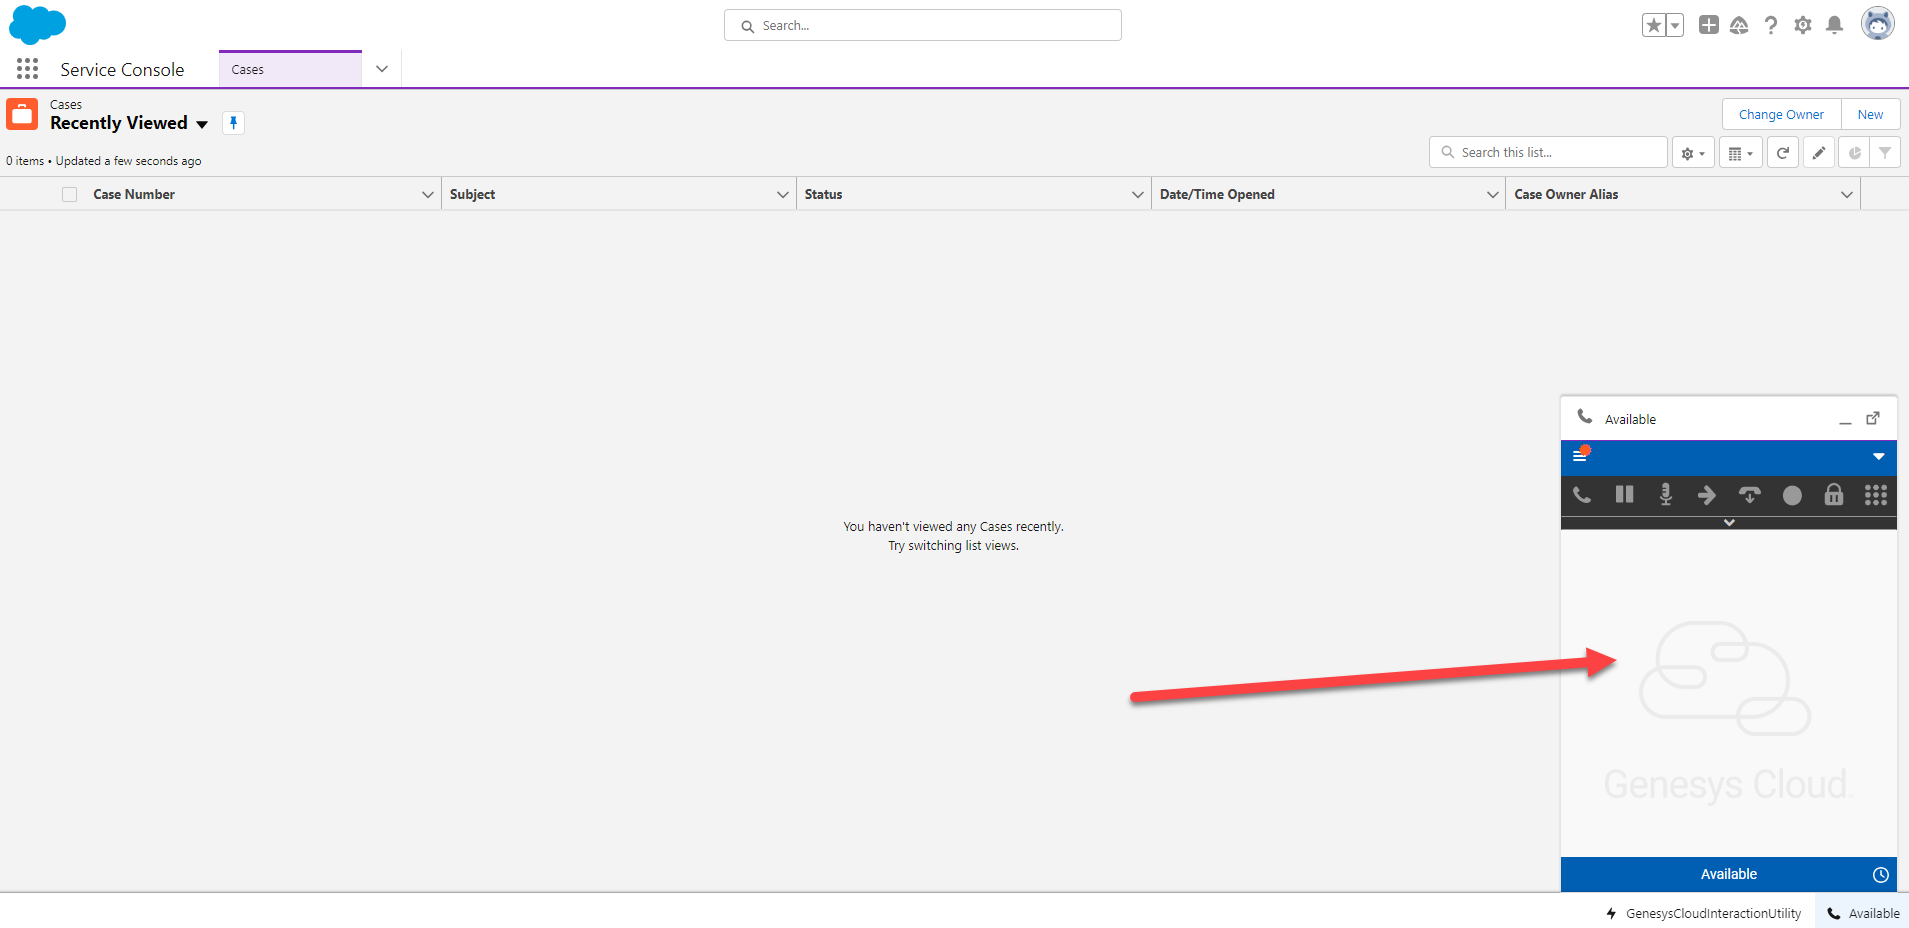
Task: Click the transfer arrow icon
Action: tap(1707, 495)
